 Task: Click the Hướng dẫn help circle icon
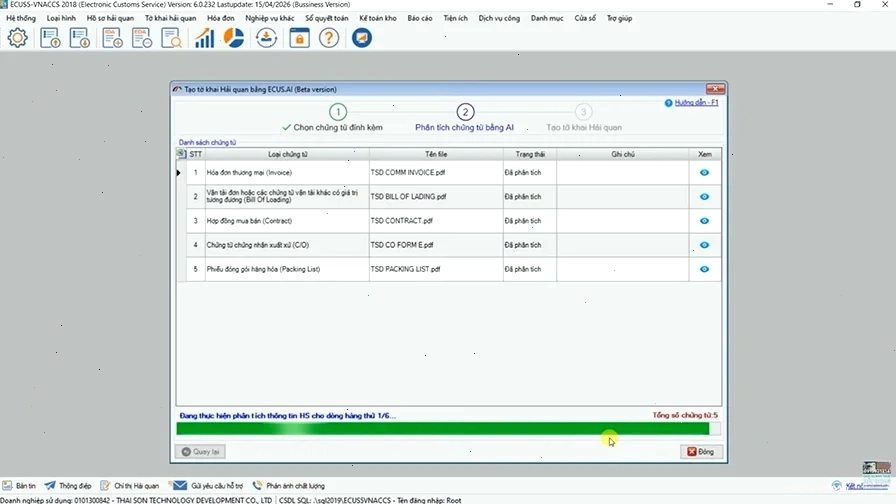(x=668, y=103)
